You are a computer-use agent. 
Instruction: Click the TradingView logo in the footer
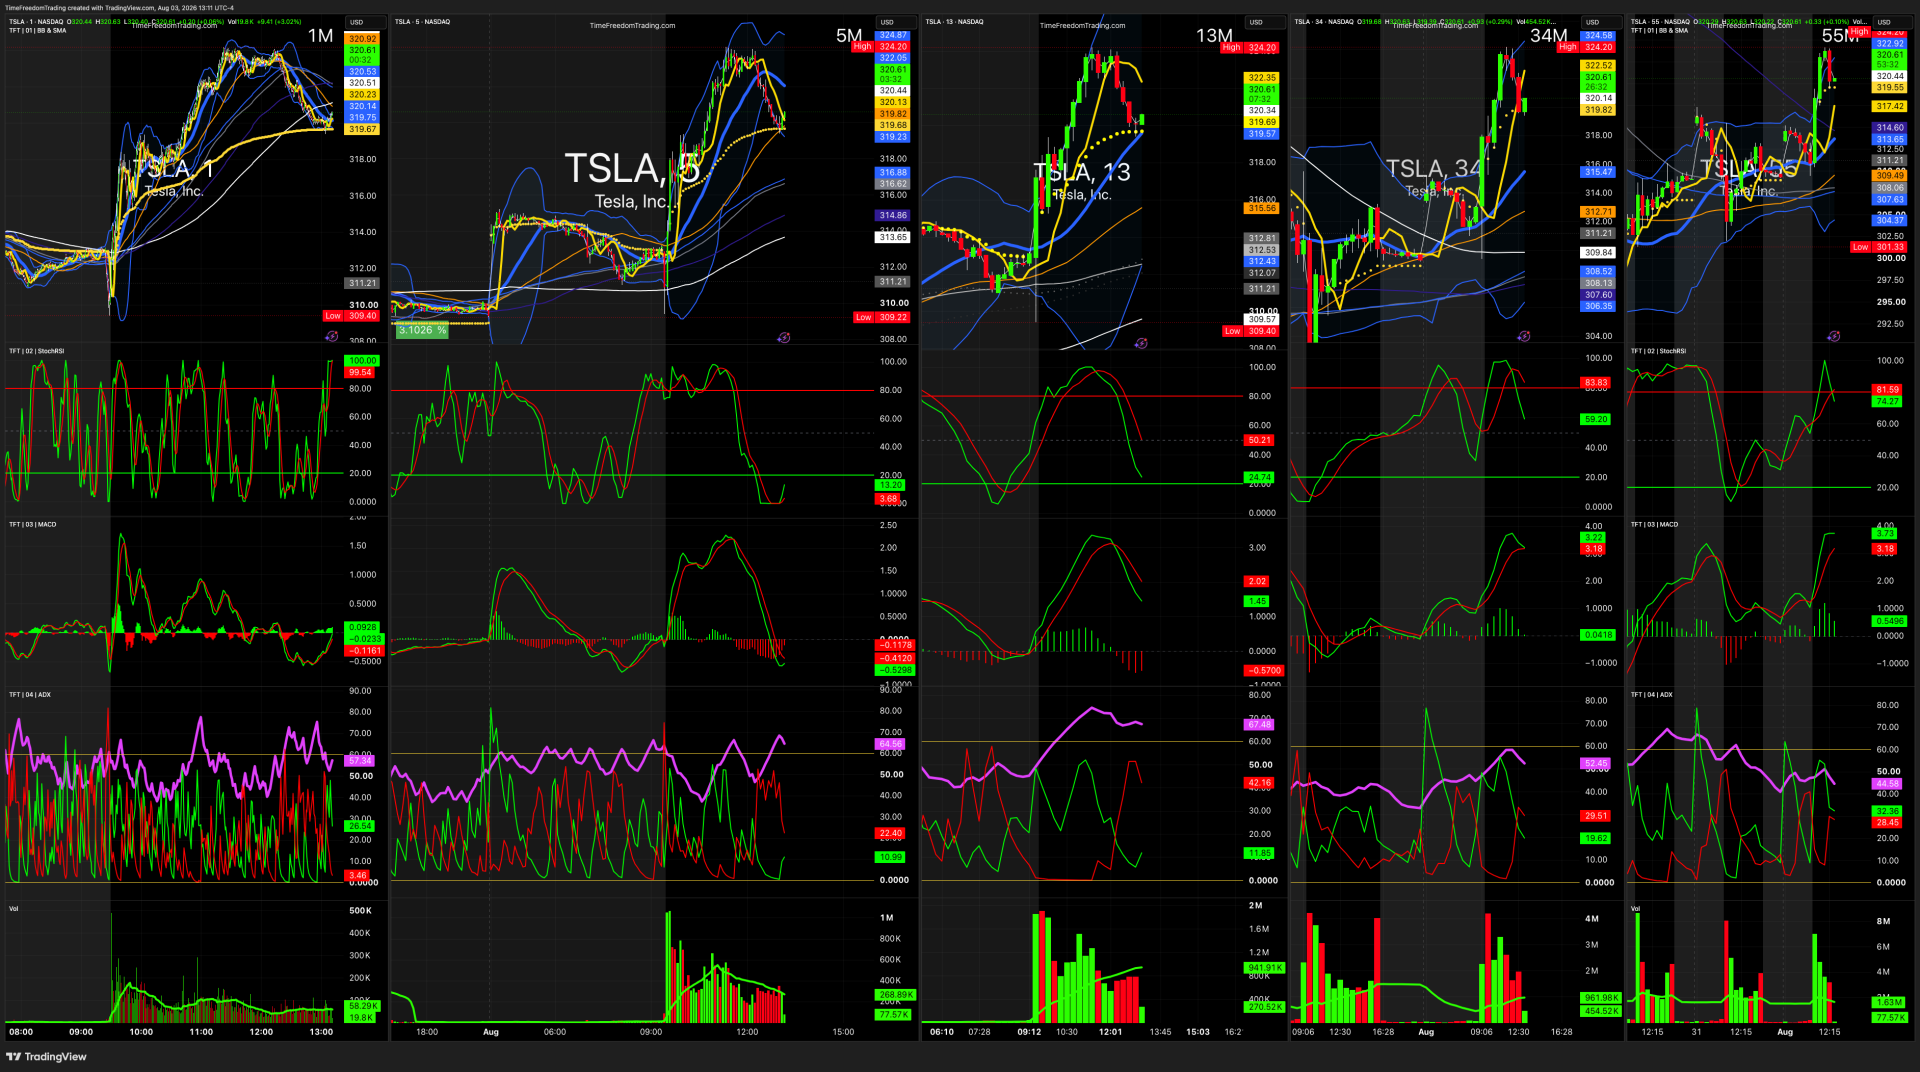click(47, 1057)
